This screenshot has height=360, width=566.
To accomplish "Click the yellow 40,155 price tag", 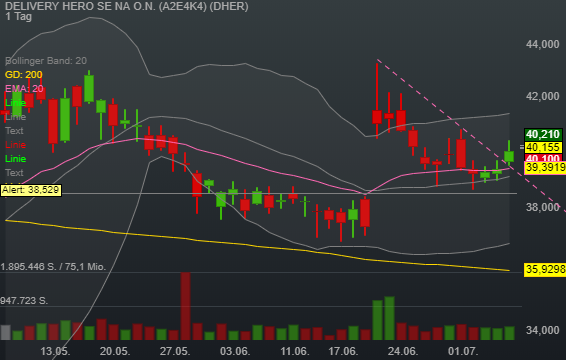I will click(x=543, y=147).
